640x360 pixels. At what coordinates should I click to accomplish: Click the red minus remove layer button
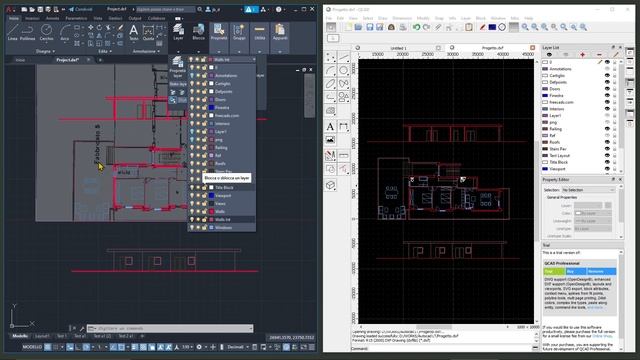point(599,55)
